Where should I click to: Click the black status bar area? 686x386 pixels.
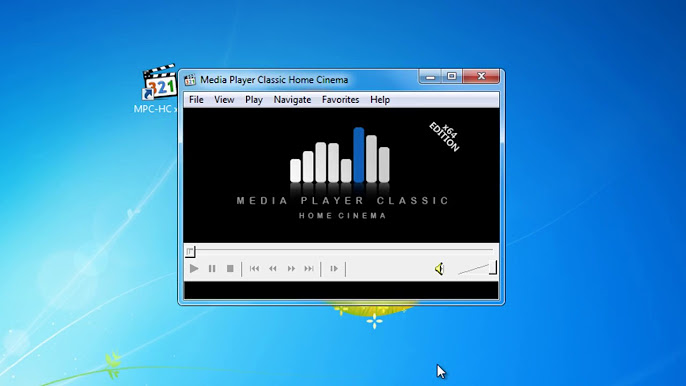[341, 291]
